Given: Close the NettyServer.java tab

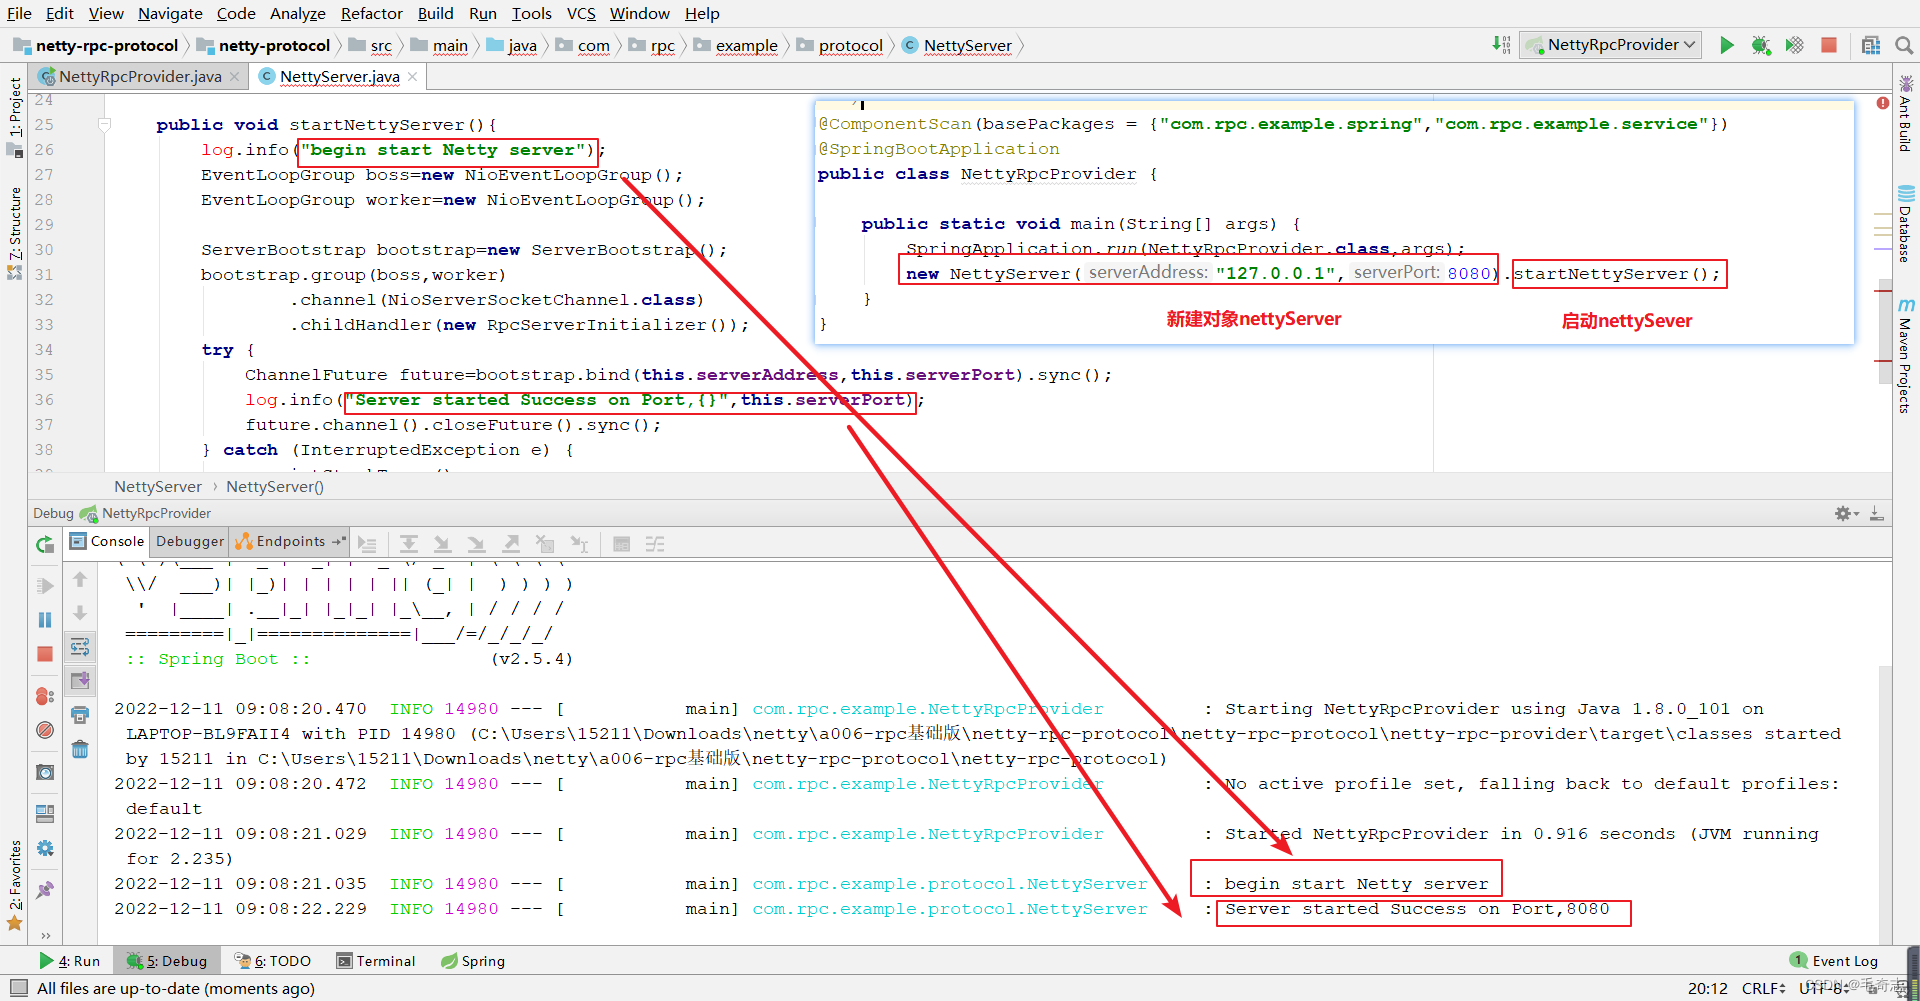Looking at the screenshot, I should click(412, 76).
